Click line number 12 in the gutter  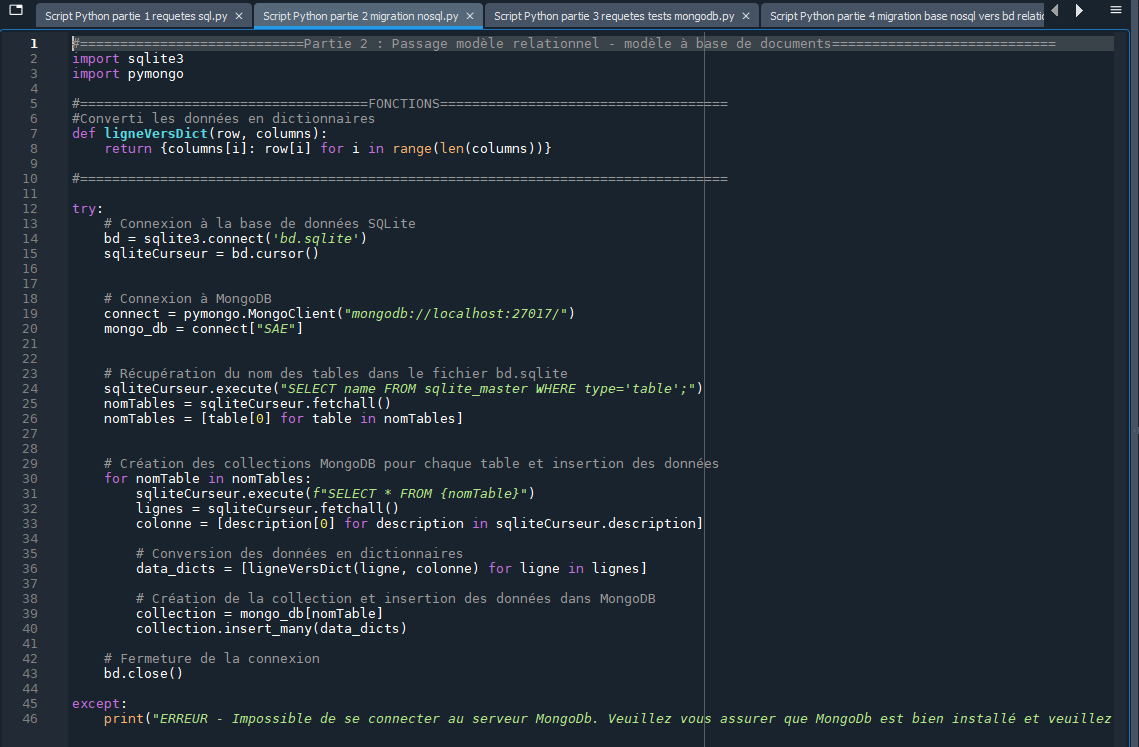click(x=33, y=208)
